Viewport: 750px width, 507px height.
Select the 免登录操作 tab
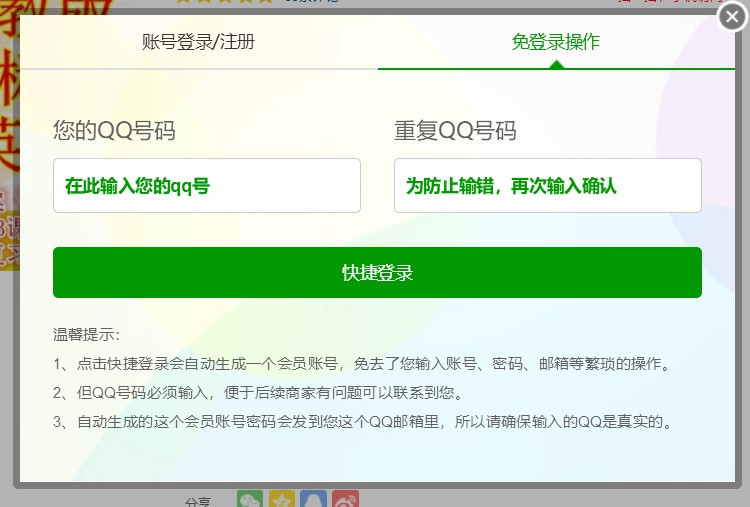tap(556, 42)
